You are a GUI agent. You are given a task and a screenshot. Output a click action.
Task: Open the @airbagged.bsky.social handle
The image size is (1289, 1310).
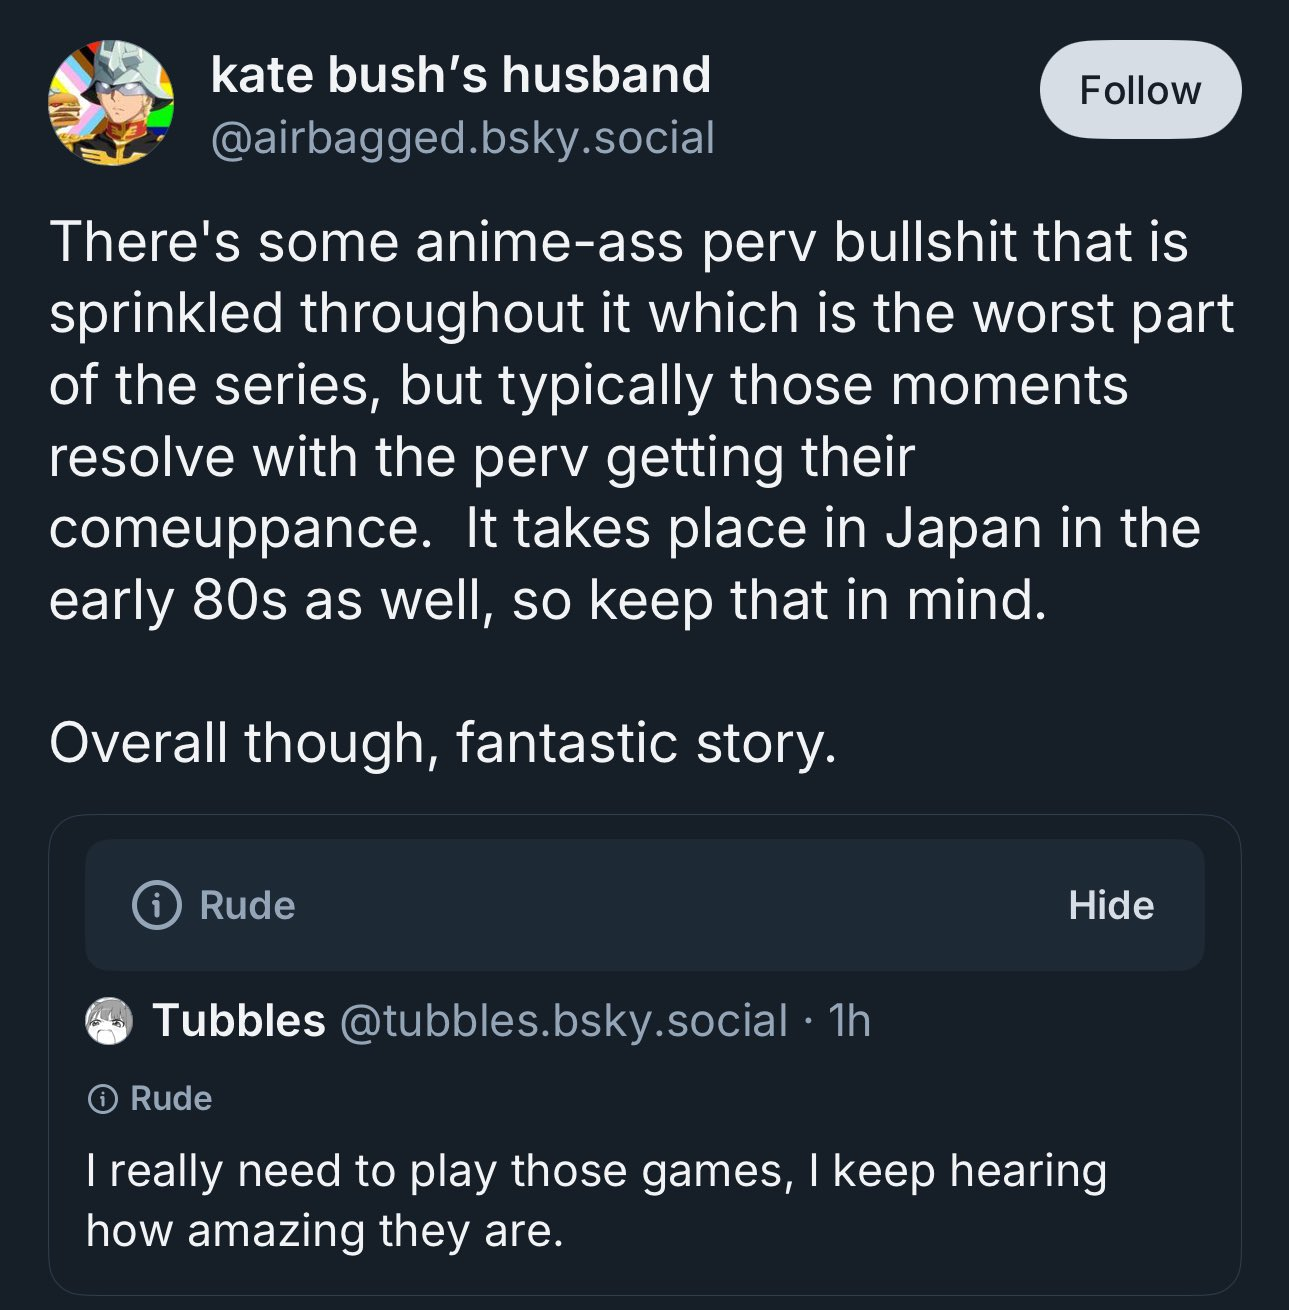(462, 137)
